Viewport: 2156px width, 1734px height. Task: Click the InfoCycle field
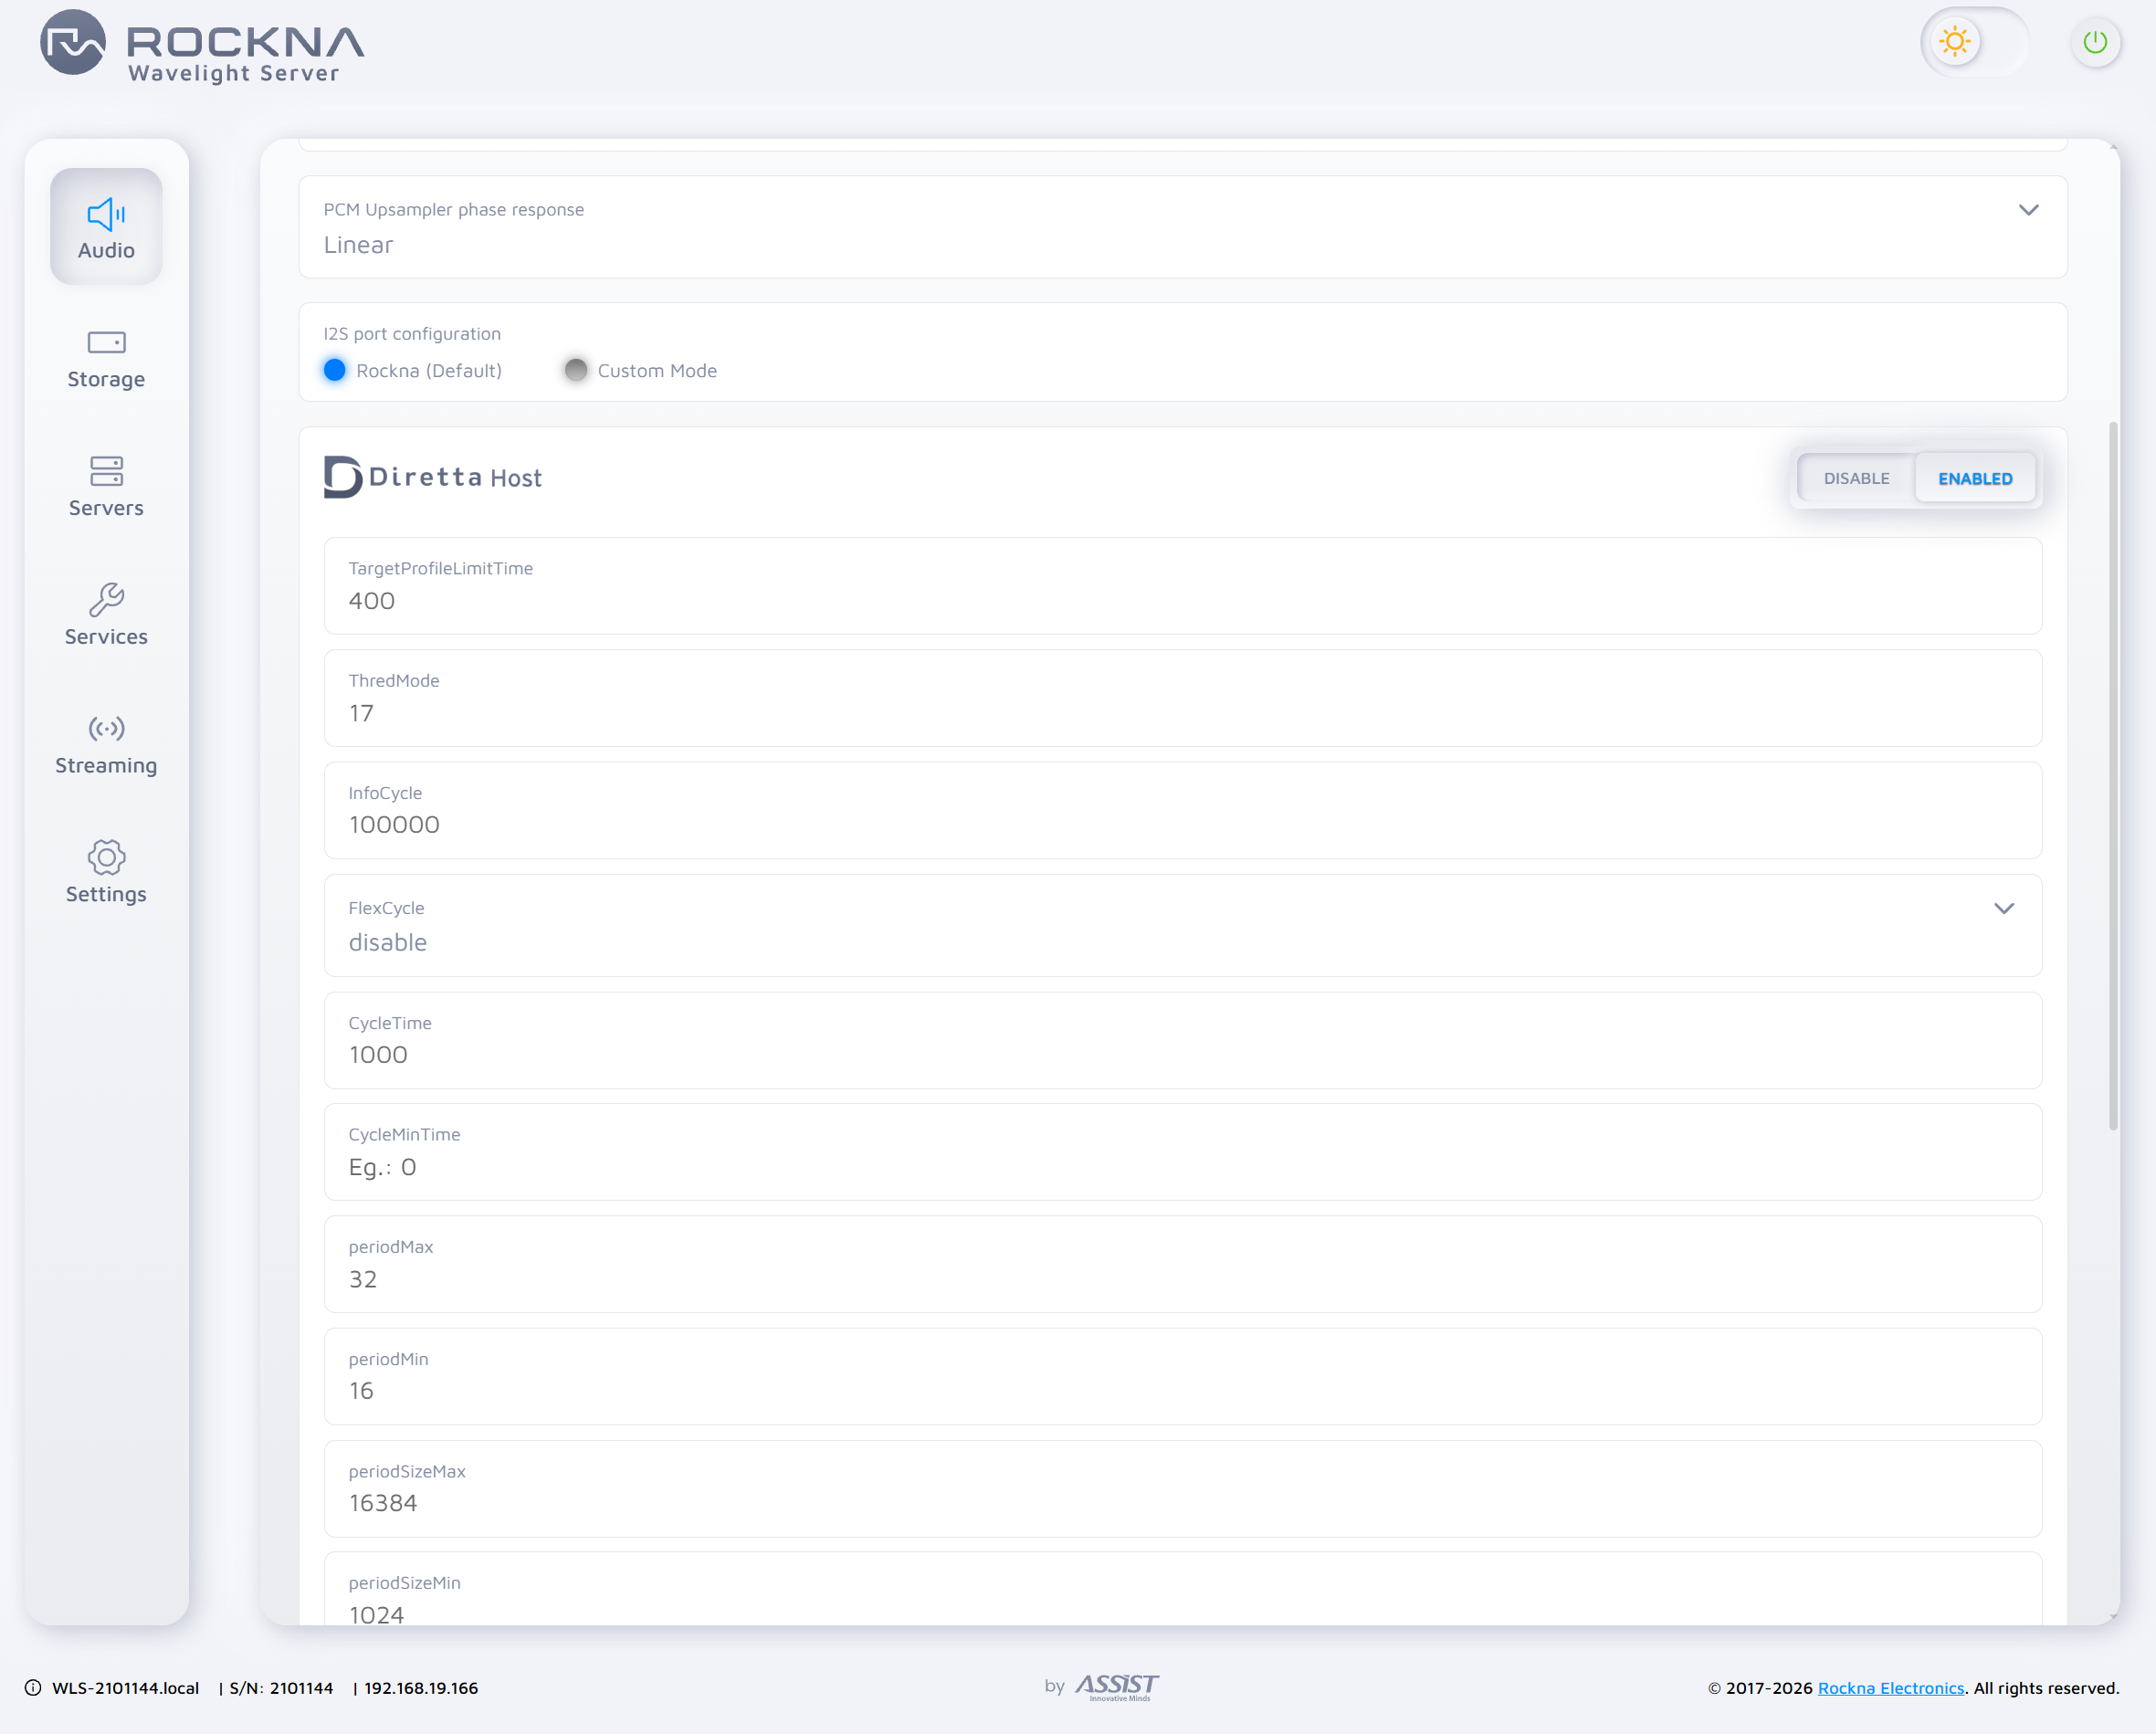click(1183, 810)
